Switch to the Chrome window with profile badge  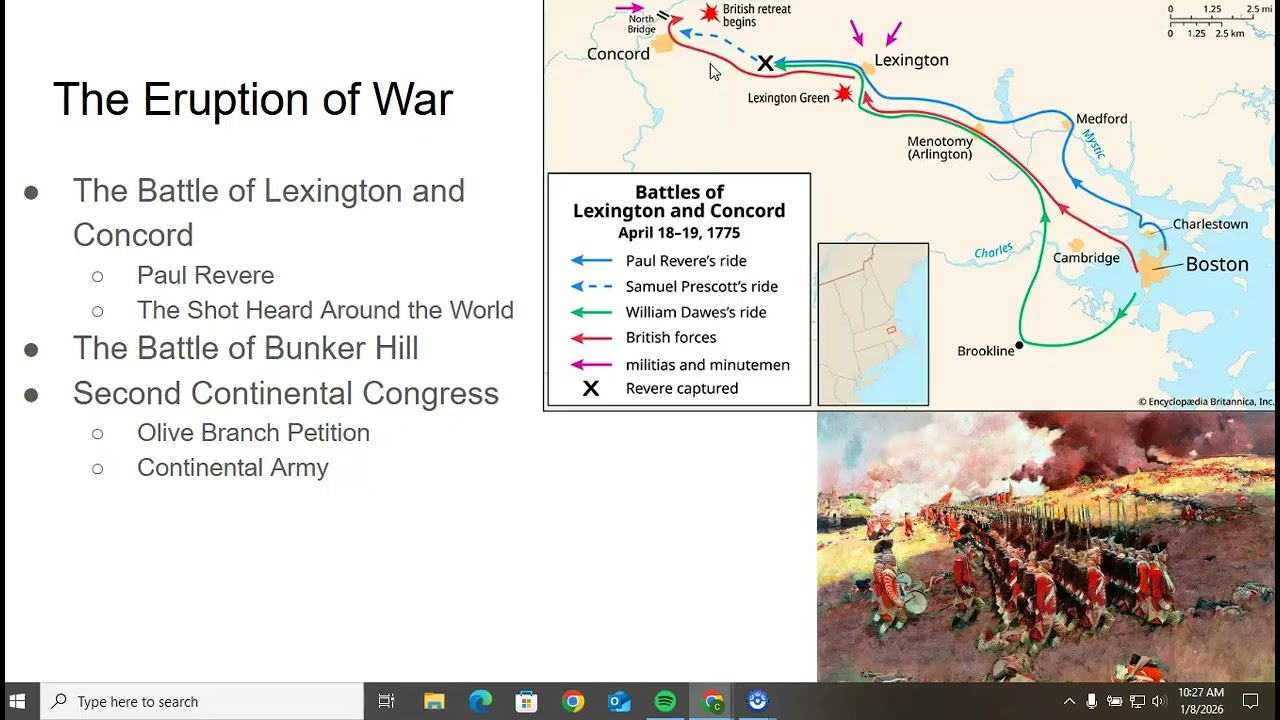(712, 701)
